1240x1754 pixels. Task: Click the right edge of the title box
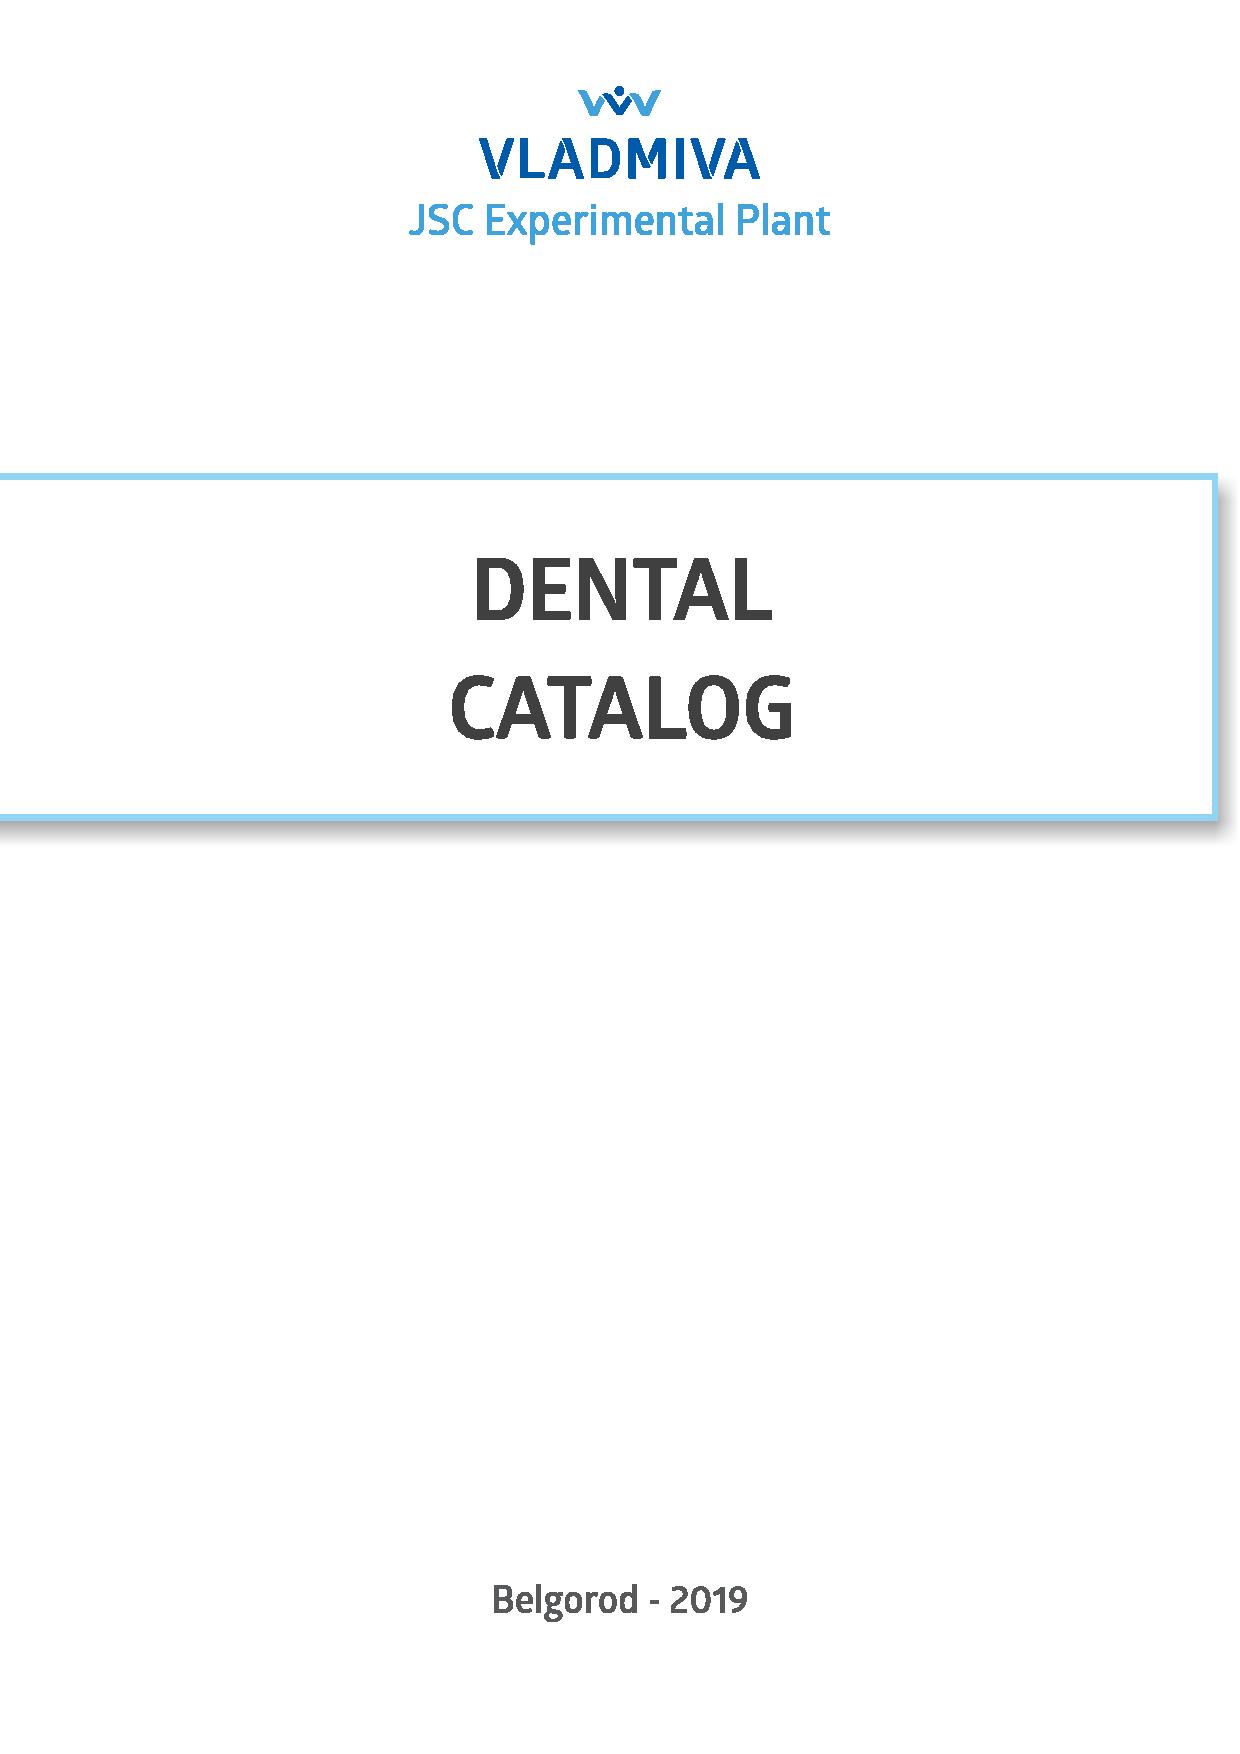click(1214, 647)
